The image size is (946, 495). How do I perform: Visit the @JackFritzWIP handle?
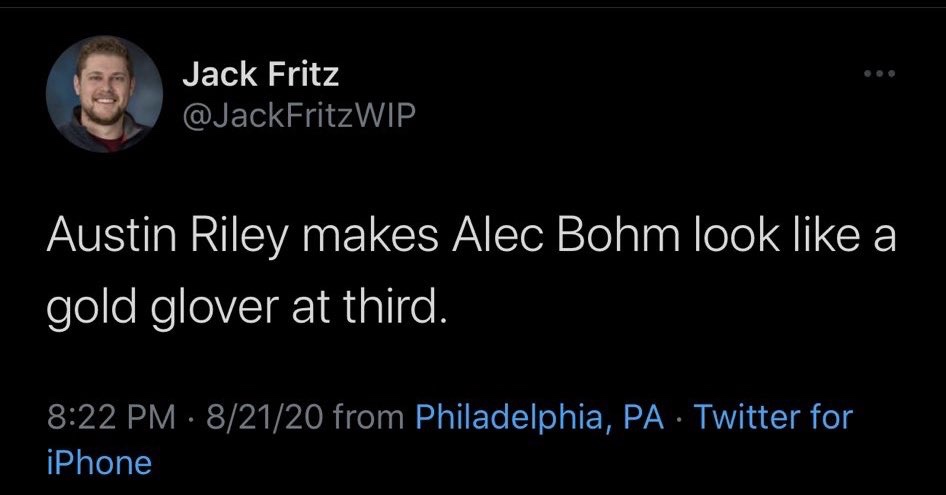[297, 118]
